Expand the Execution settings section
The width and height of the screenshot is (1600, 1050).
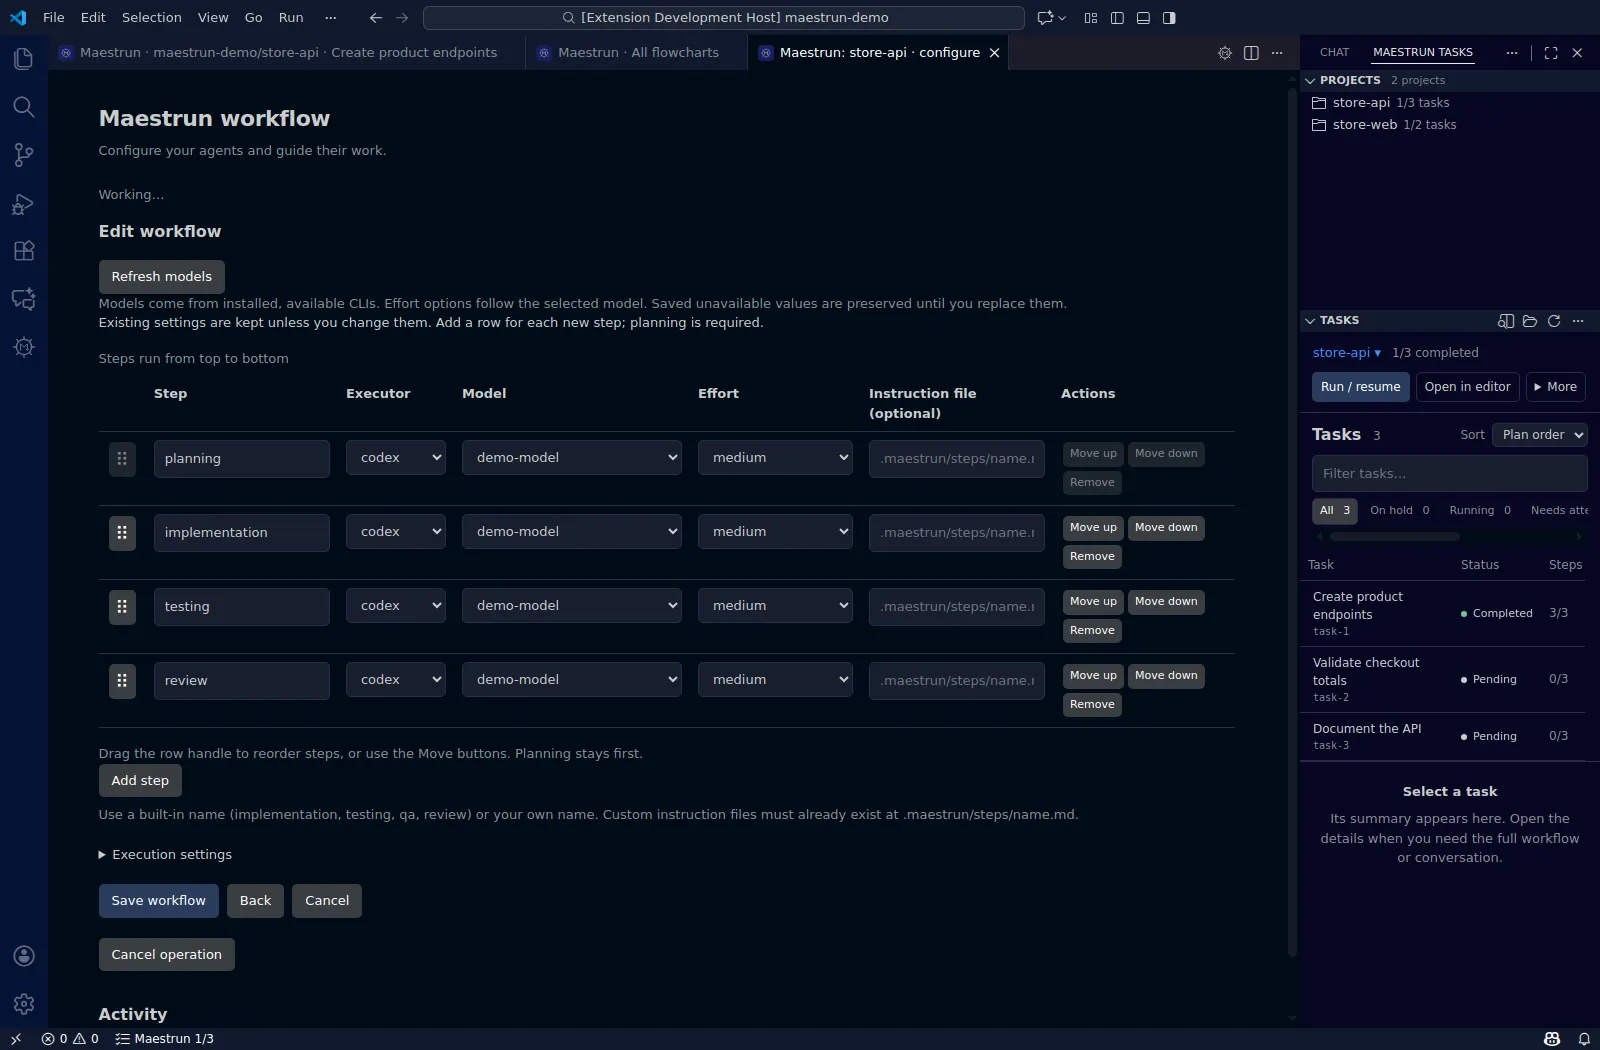pos(165,855)
